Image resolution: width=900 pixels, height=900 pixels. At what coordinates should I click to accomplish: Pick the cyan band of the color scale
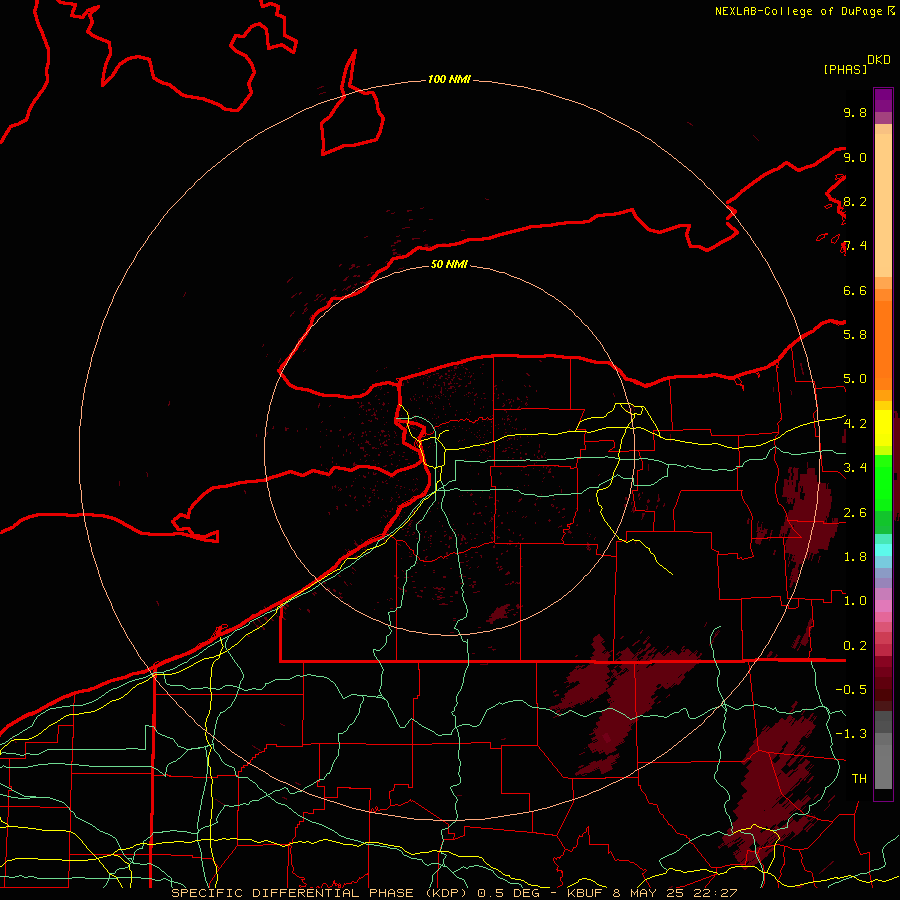[883, 549]
